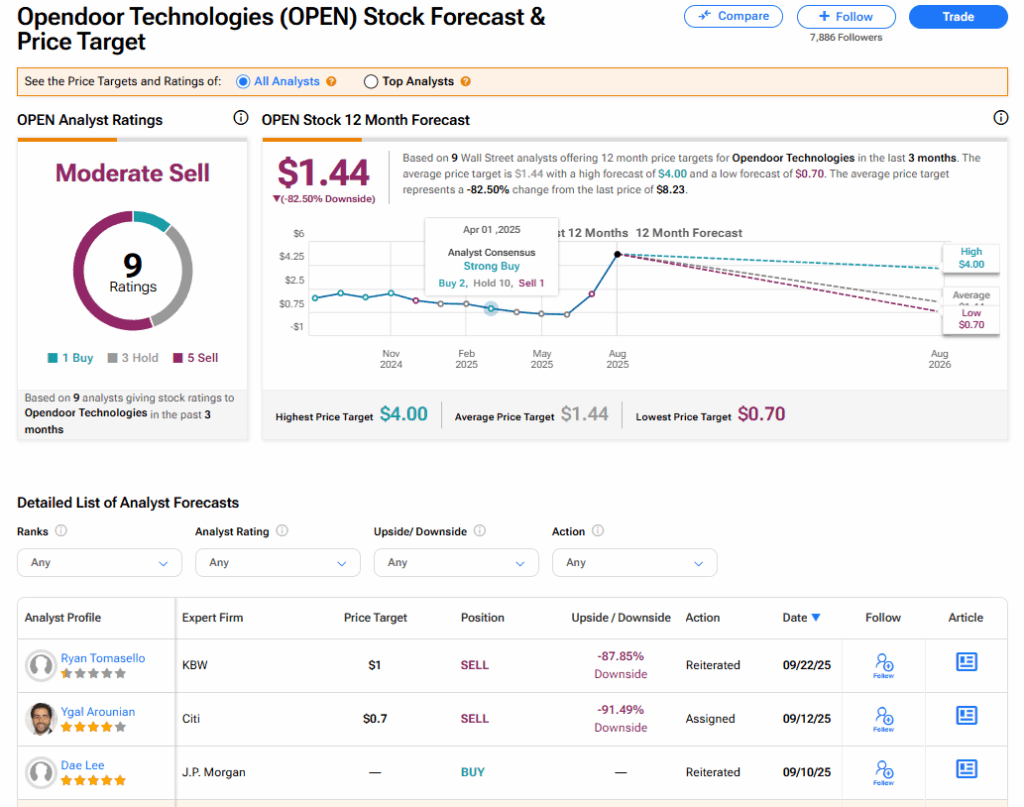Open Dae Lee analyst profile link
1024x807 pixels.
tap(82, 765)
